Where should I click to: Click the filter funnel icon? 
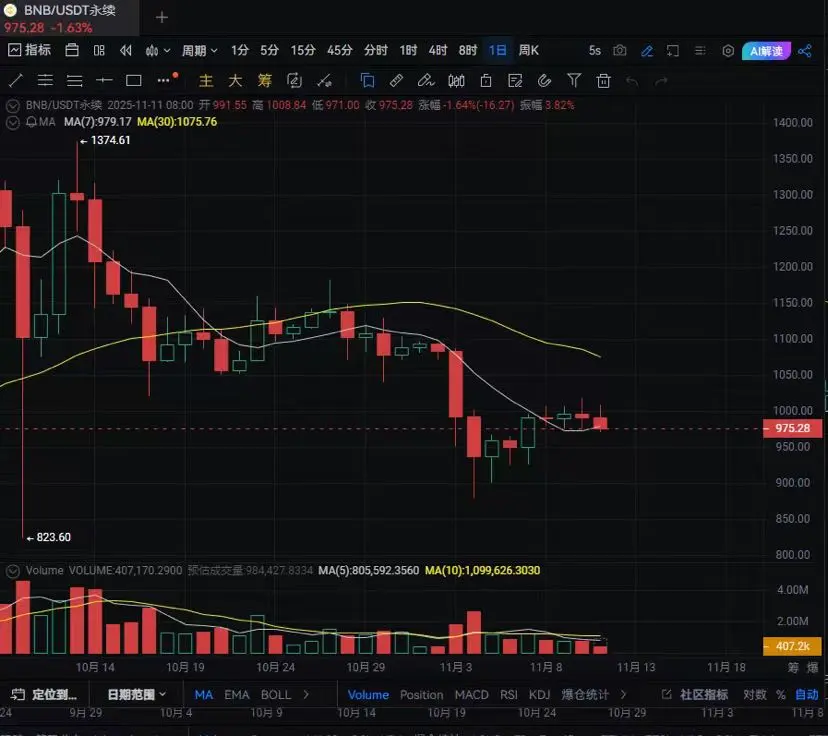coord(574,81)
